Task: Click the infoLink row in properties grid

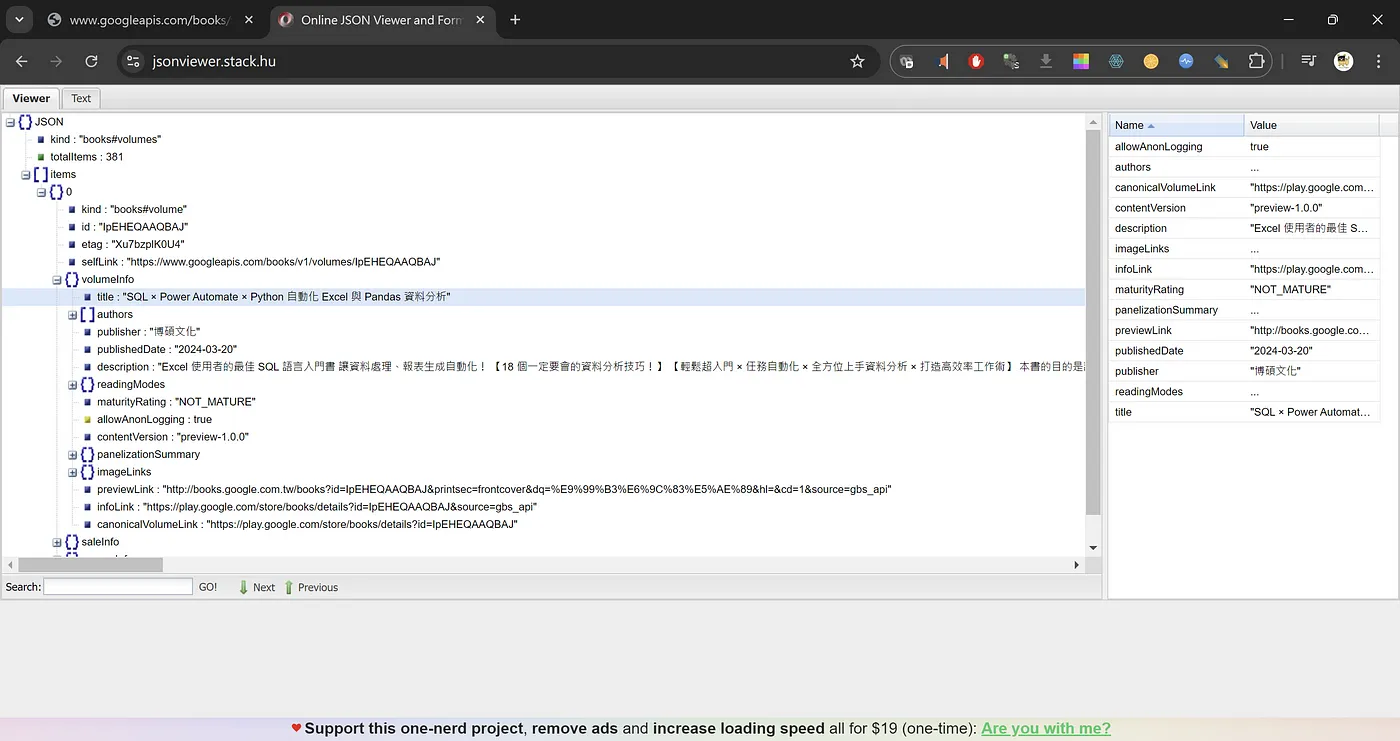Action: click(1244, 269)
